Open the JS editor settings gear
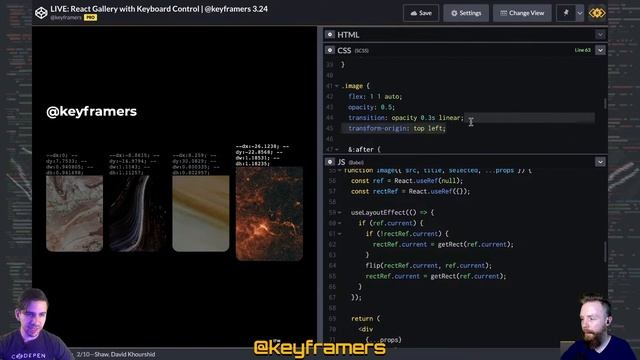 coord(330,162)
